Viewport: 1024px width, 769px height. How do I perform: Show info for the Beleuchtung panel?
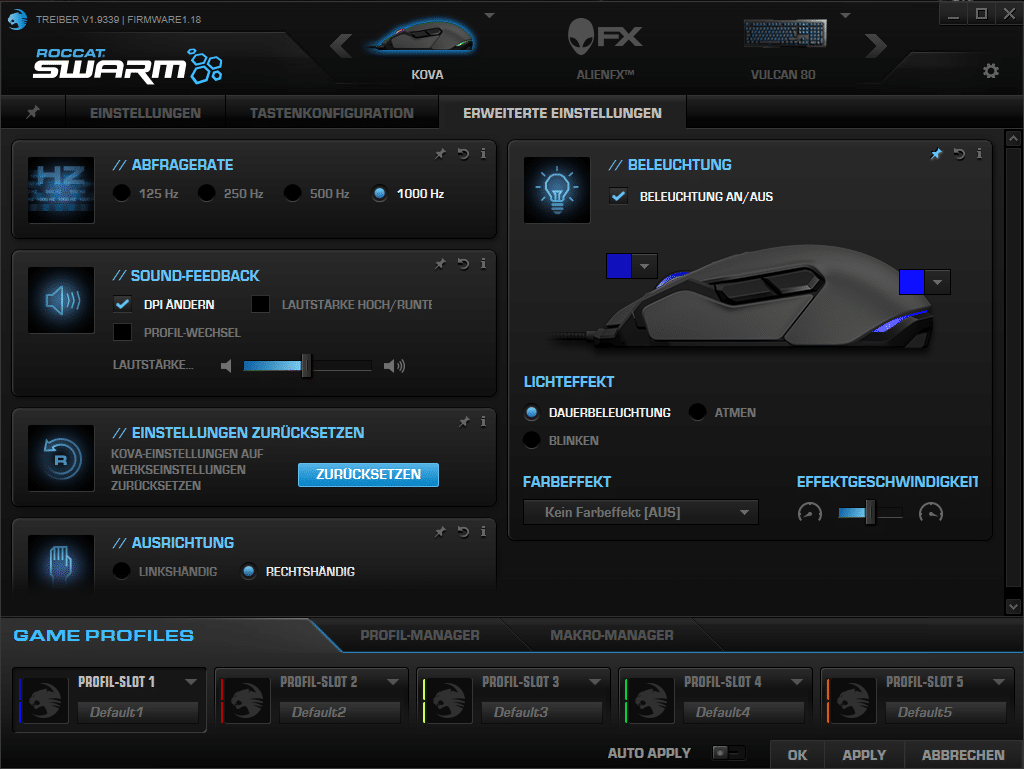(979, 154)
